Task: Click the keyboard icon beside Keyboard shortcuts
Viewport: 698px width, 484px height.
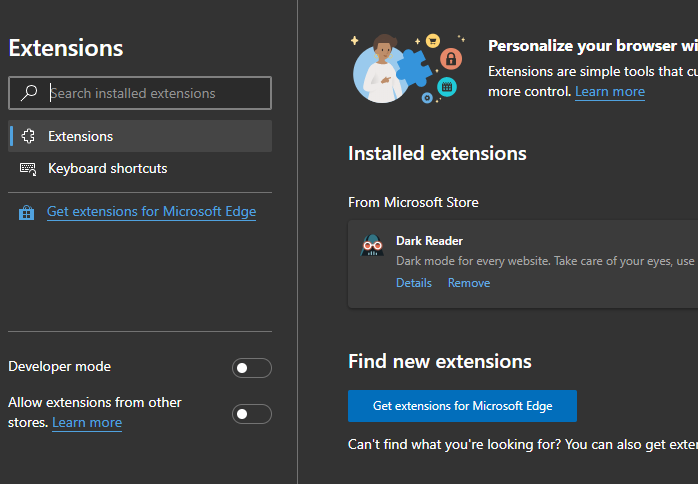Action: (x=28, y=169)
